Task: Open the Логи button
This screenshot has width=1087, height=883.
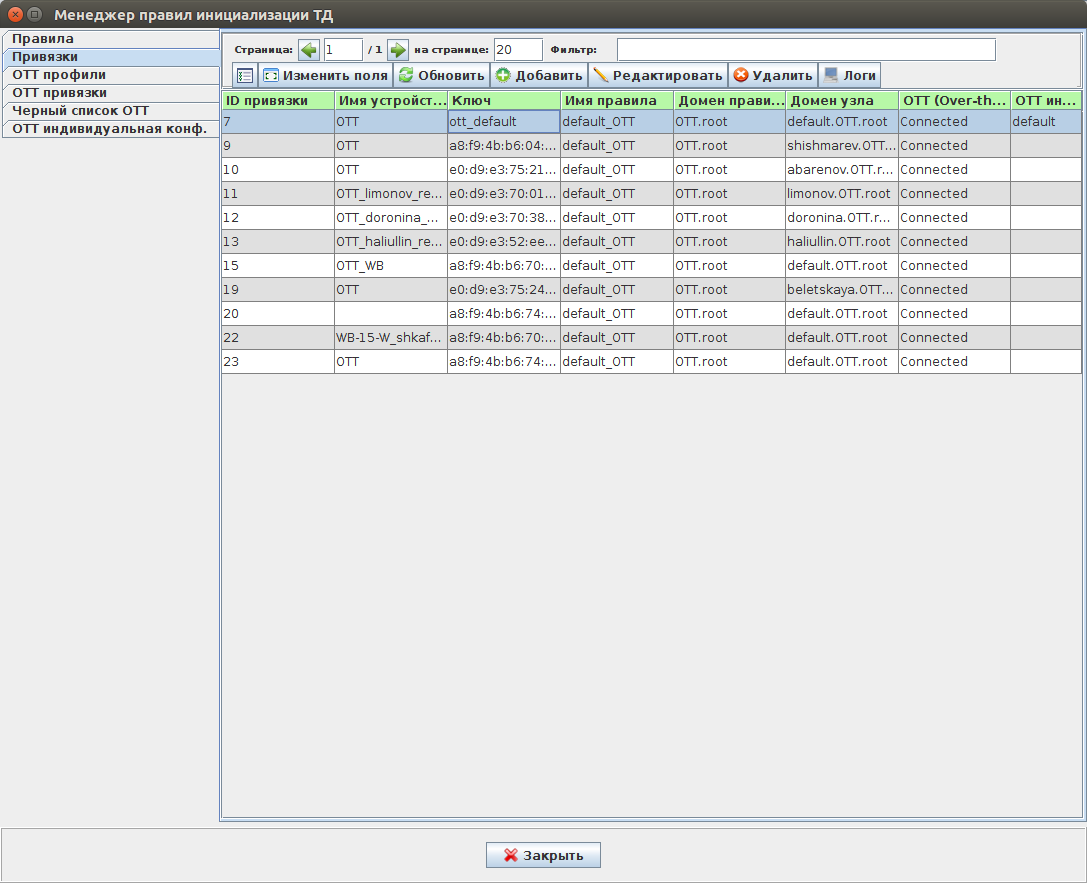Action: point(850,75)
